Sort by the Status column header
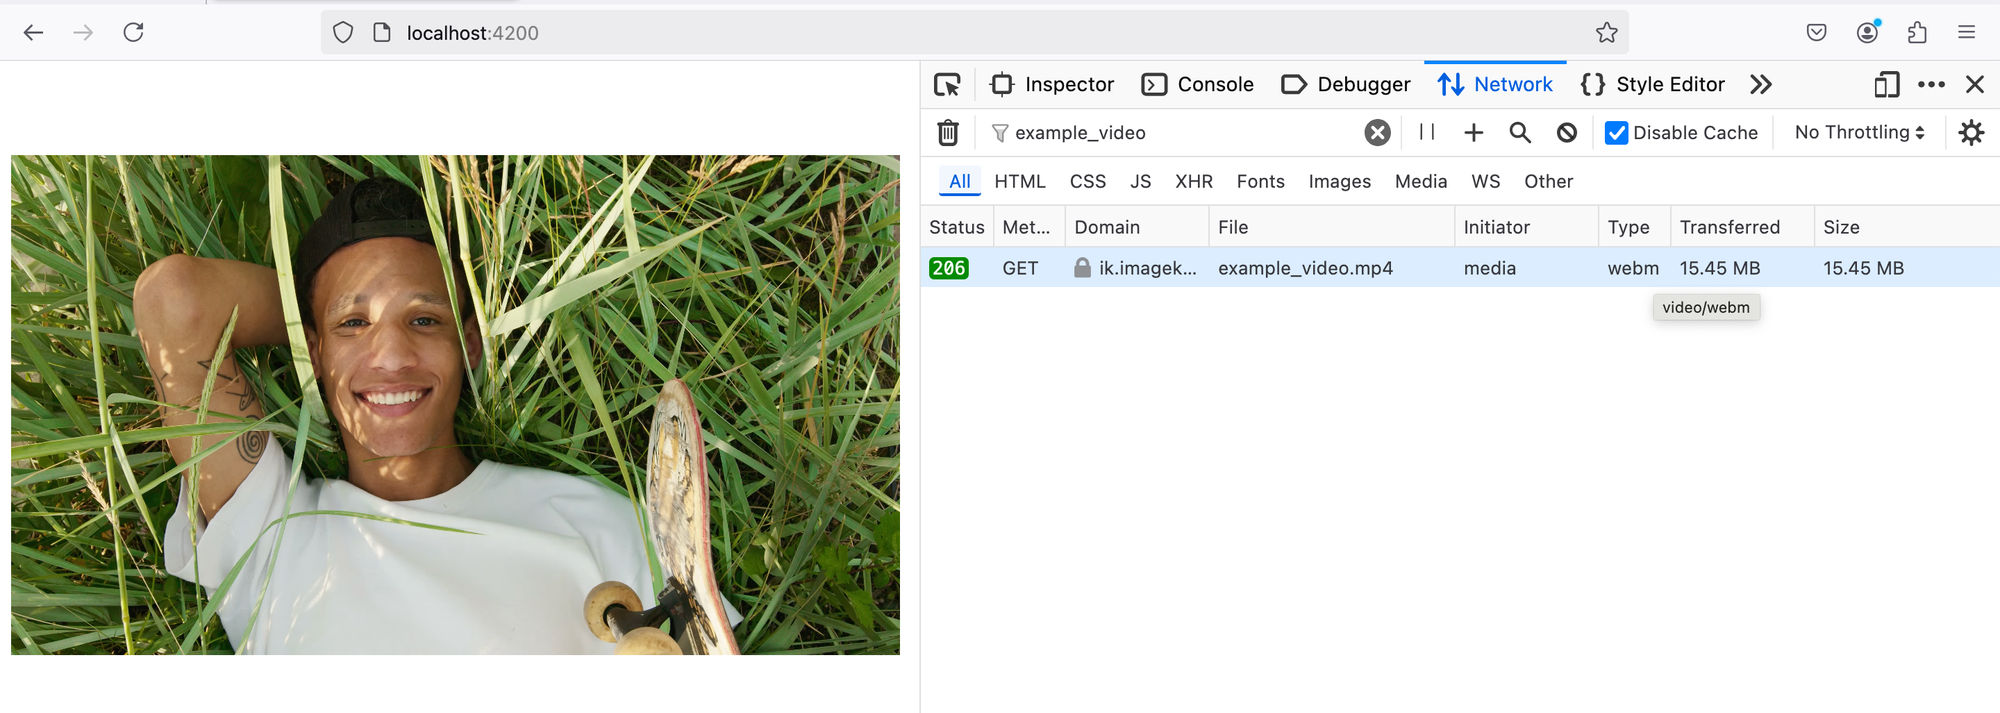This screenshot has width=2000, height=713. tap(957, 227)
